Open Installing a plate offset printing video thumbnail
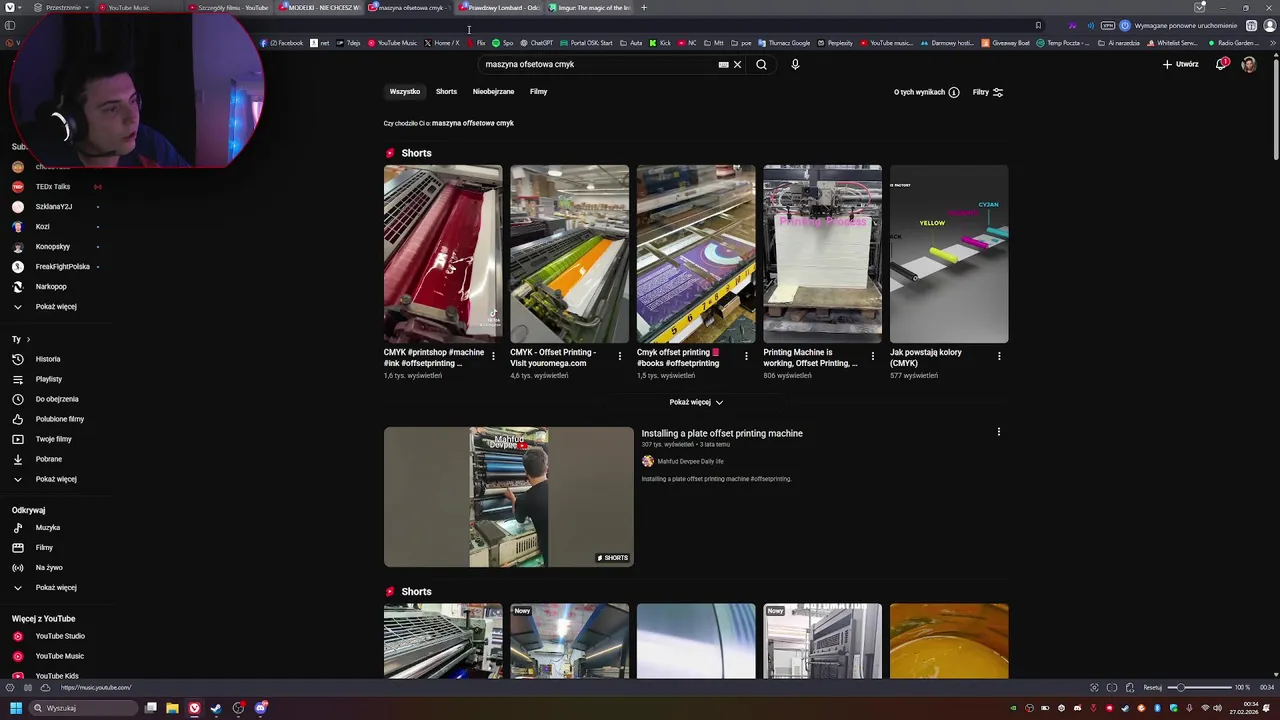The height and width of the screenshot is (720, 1280). click(x=509, y=497)
